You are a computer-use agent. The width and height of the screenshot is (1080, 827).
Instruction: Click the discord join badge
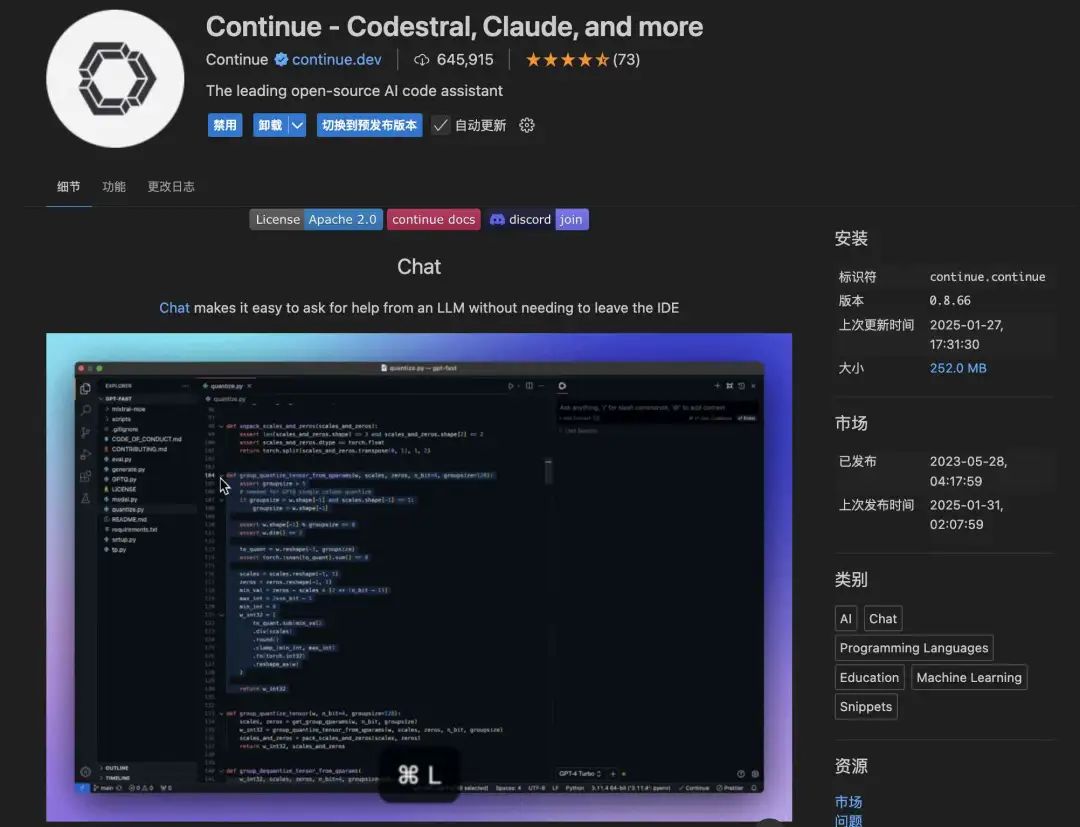coord(537,220)
